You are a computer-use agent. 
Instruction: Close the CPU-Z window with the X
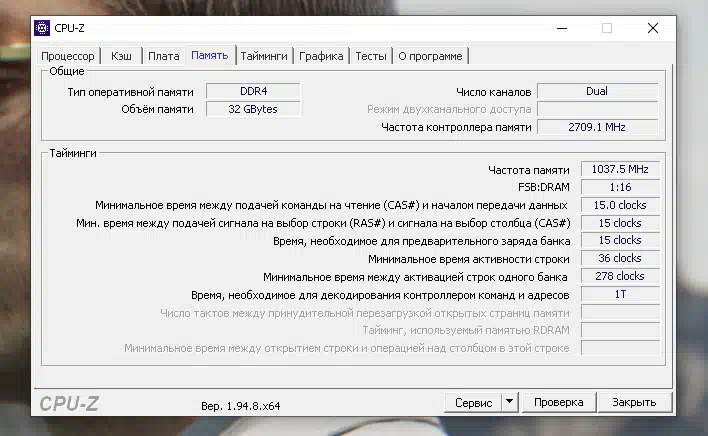coord(652,28)
